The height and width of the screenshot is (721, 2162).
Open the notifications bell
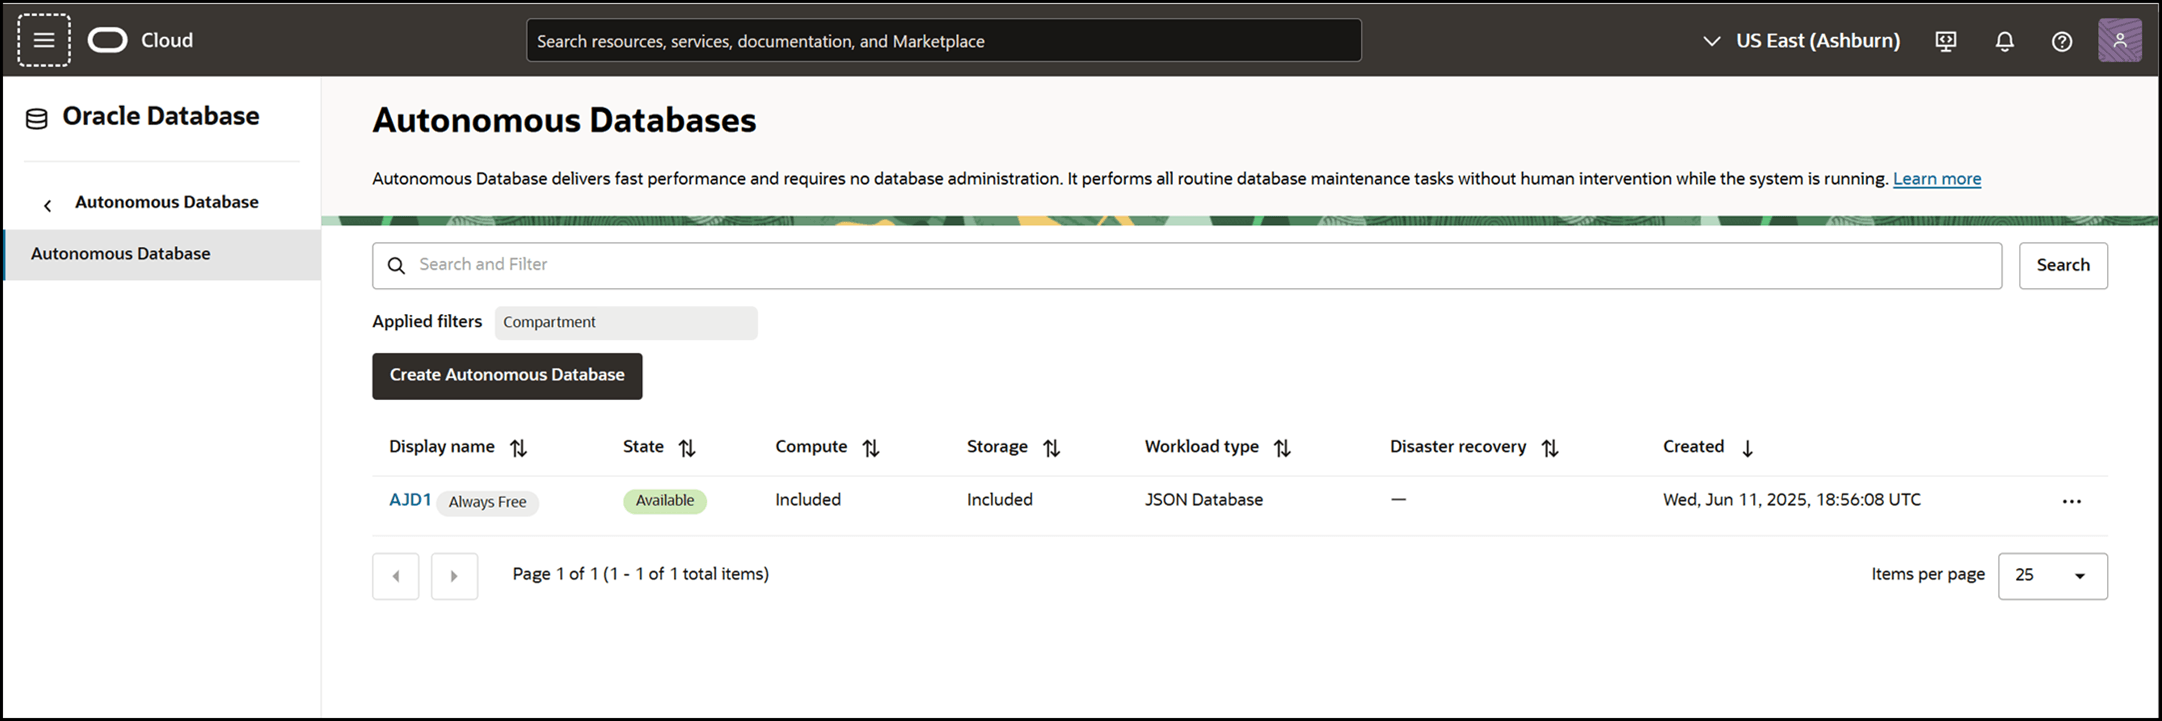click(2005, 41)
